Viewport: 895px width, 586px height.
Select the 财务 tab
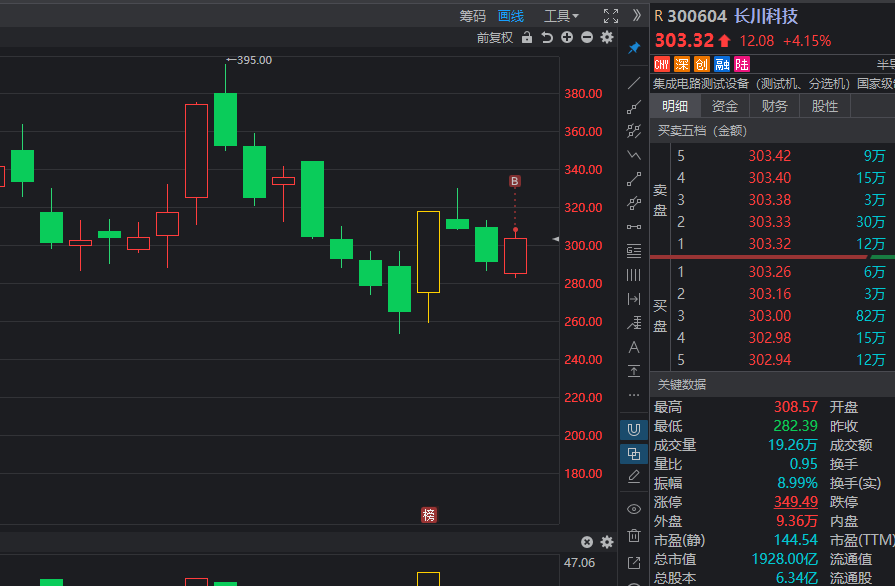tap(775, 106)
